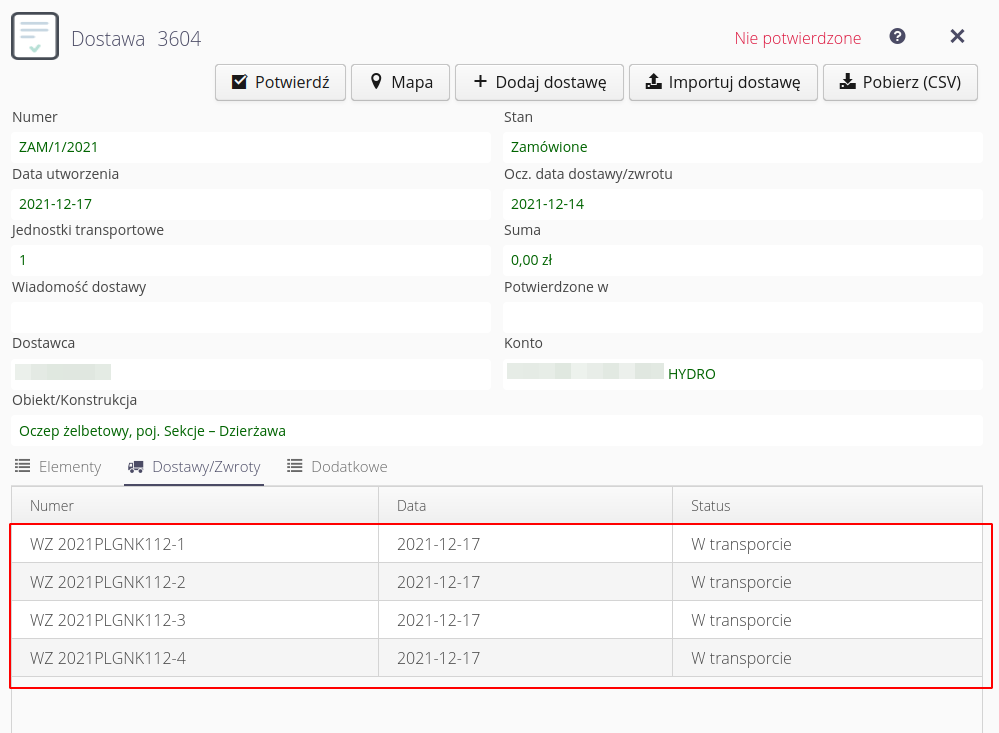
Task: Click the Importuj dostawę button
Action: pos(722,82)
